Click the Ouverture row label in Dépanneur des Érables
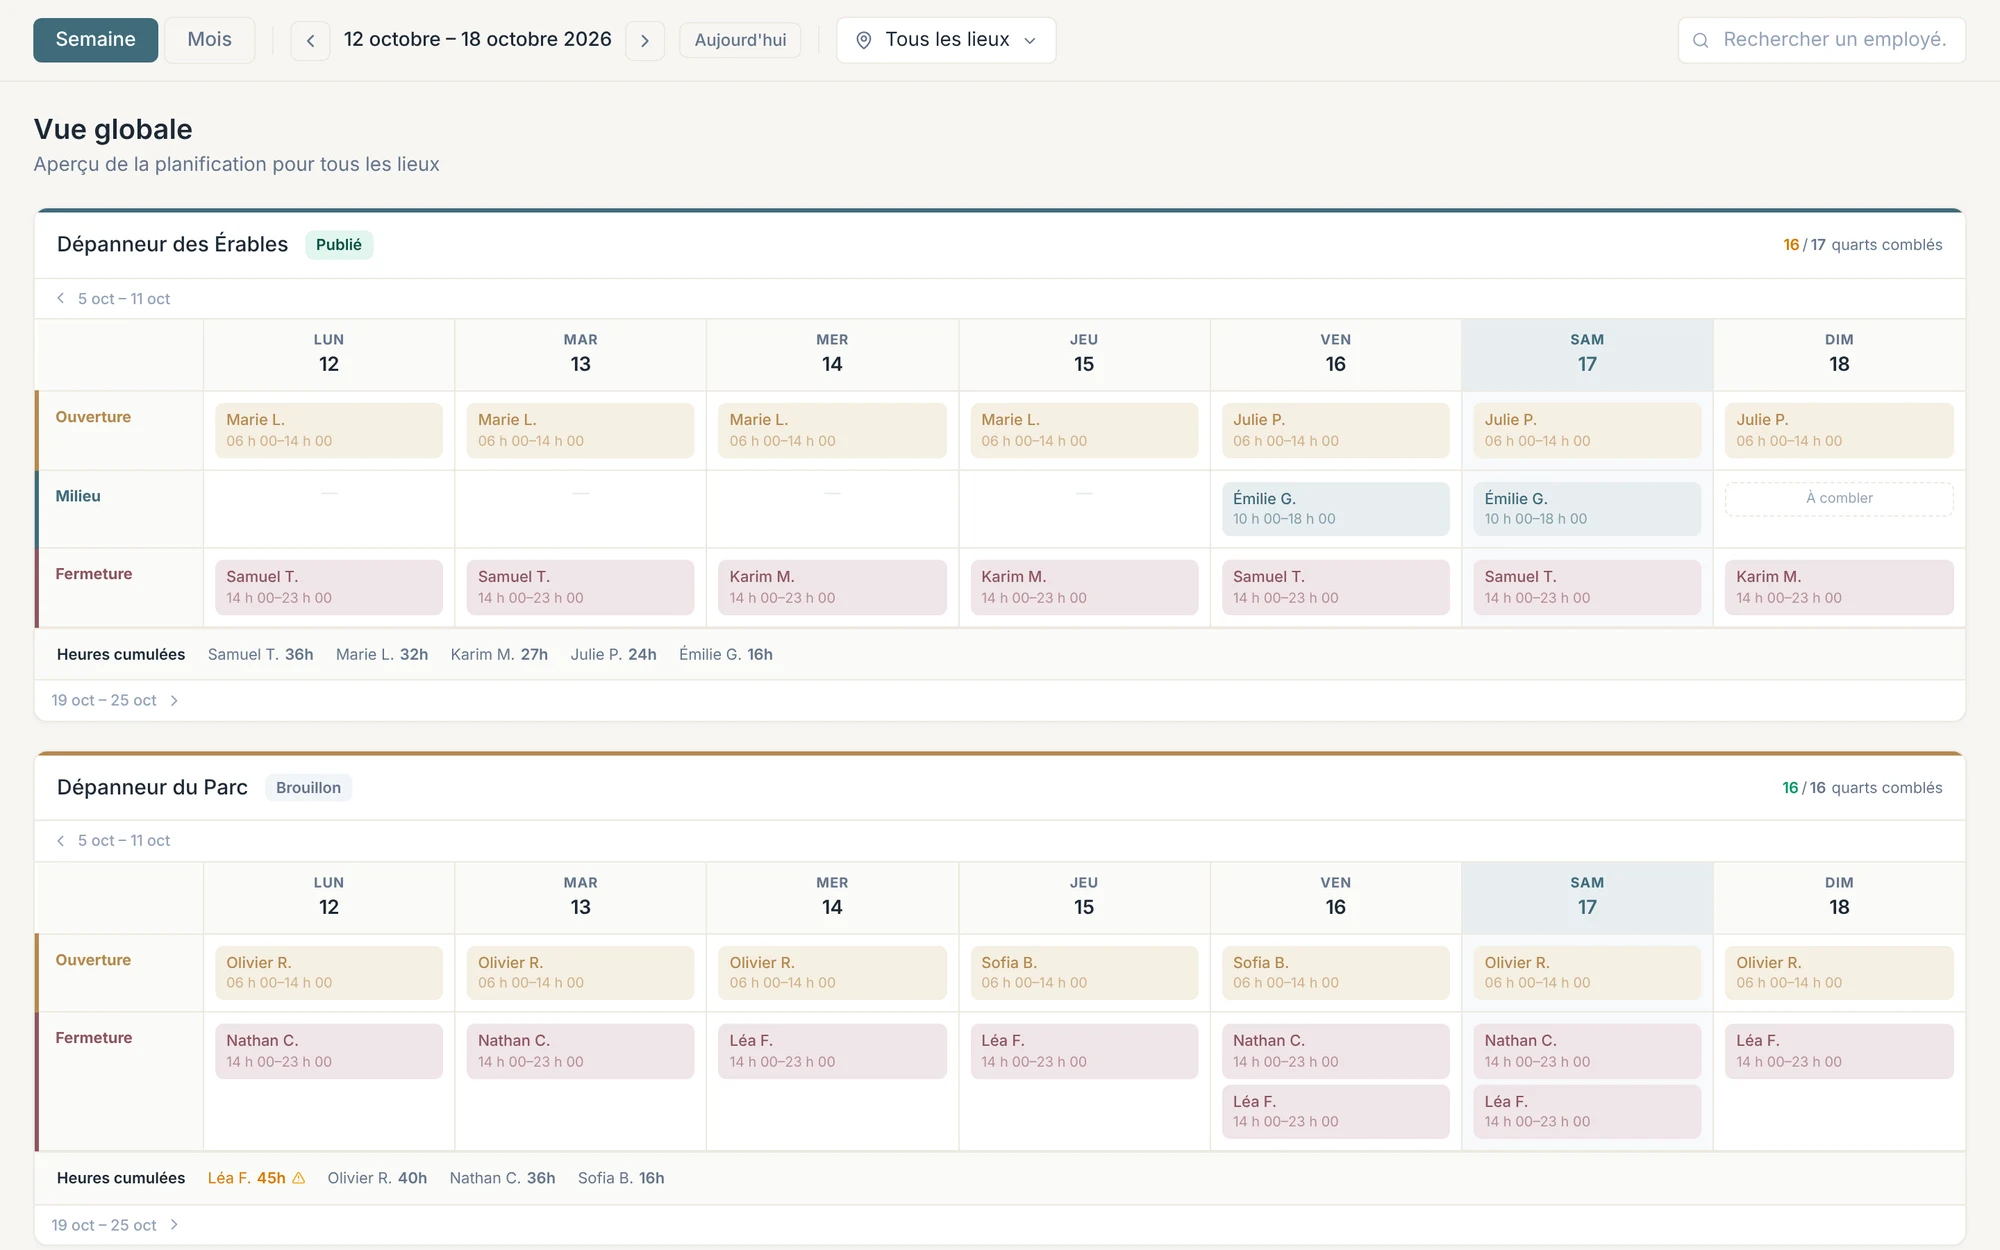The width and height of the screenshot is (2000, 1250). click(x=93, y=417)
